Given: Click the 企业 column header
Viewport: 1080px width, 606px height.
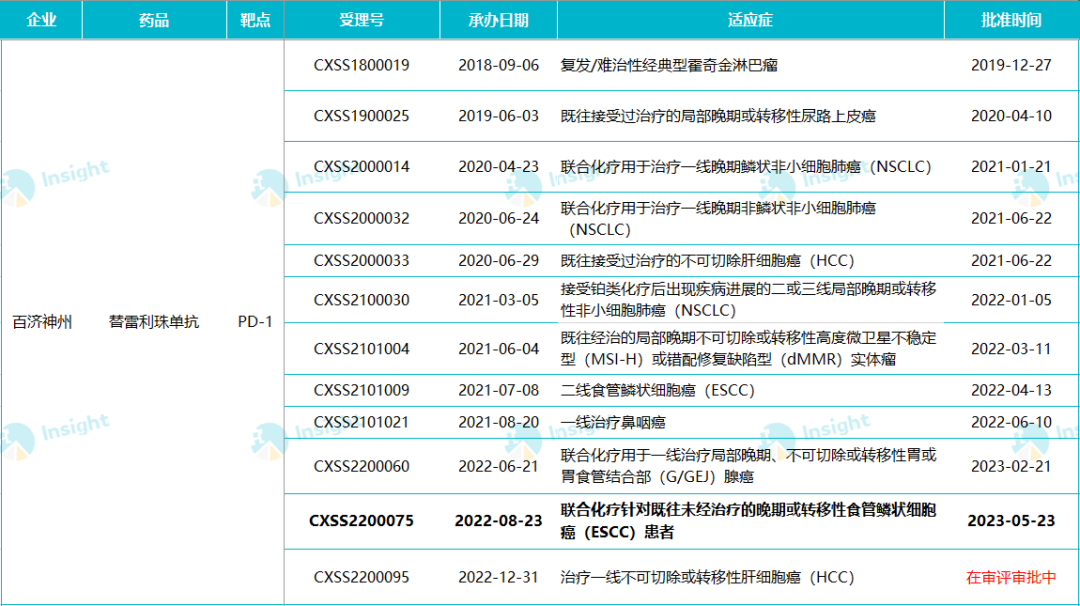Looking at the screenshot, I should tap(41, 20).
